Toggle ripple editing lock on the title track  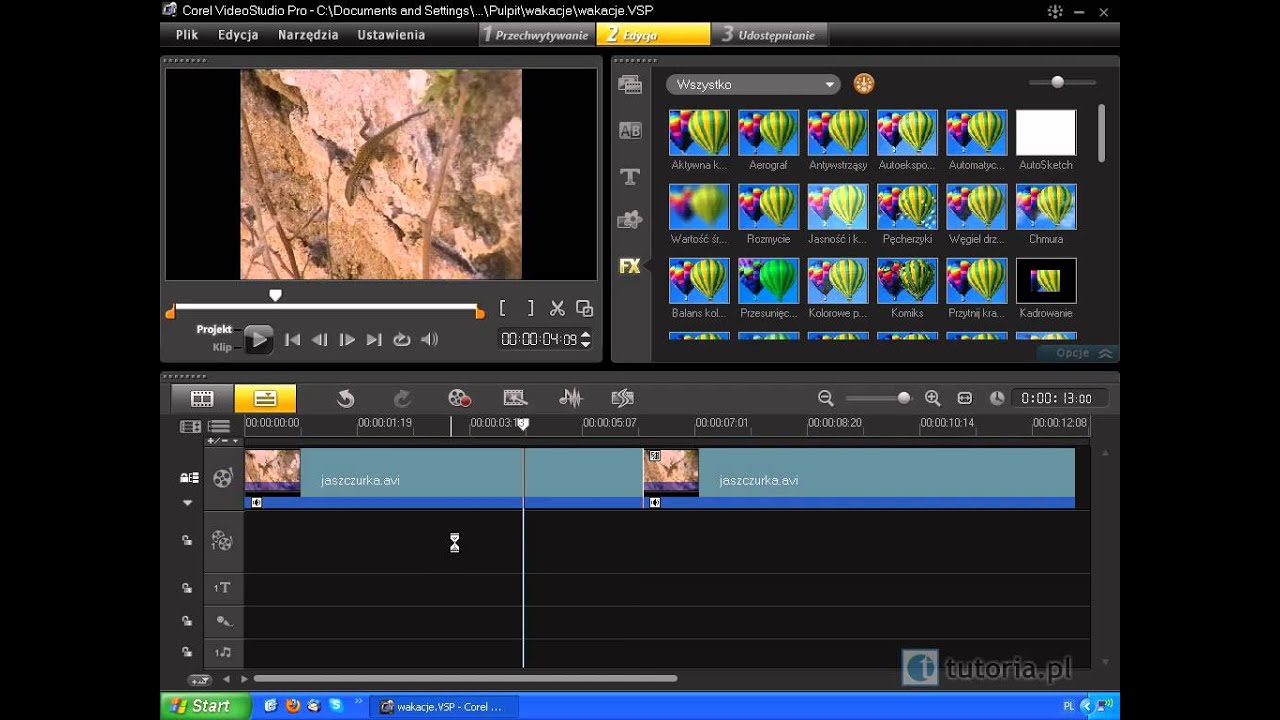pyautogui.click(x=187, y=588)
